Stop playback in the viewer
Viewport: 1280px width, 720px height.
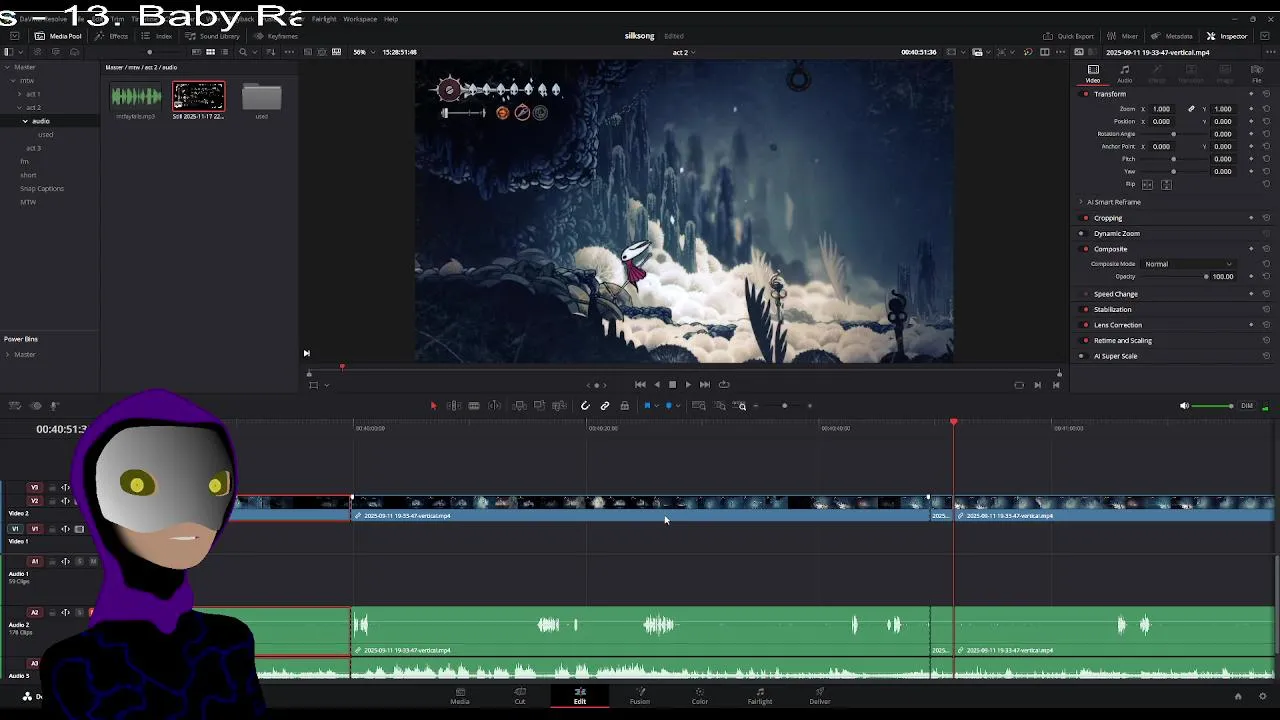click(672, 384)
